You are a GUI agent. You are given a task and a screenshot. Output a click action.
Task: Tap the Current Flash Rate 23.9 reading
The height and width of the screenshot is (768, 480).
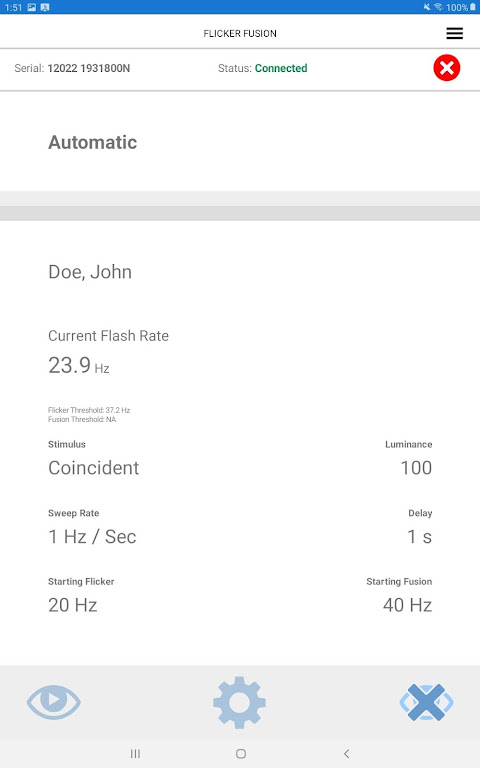(79, 365)
